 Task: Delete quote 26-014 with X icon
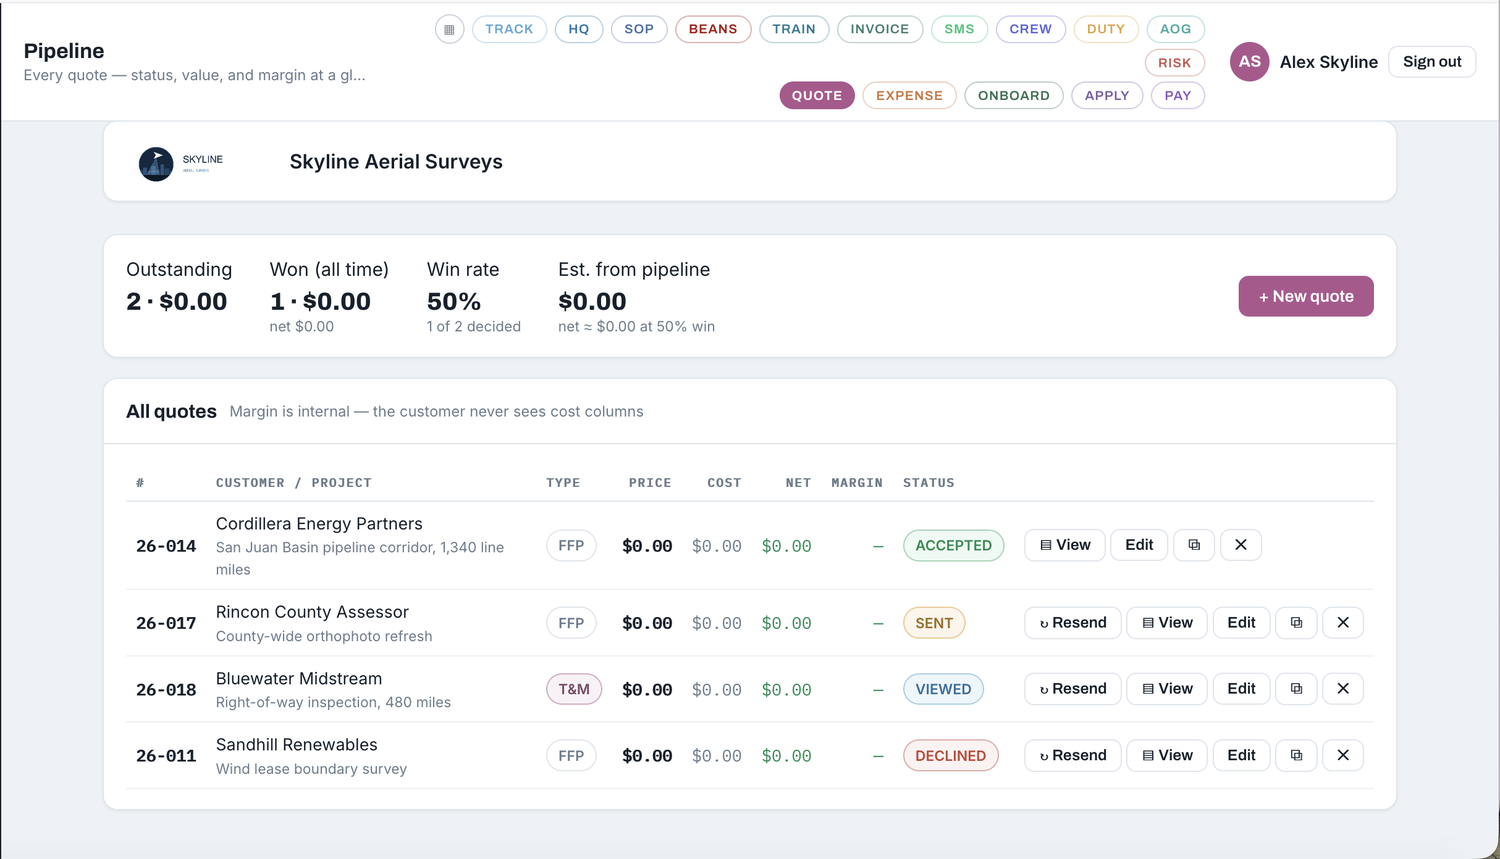[1241, 545]
